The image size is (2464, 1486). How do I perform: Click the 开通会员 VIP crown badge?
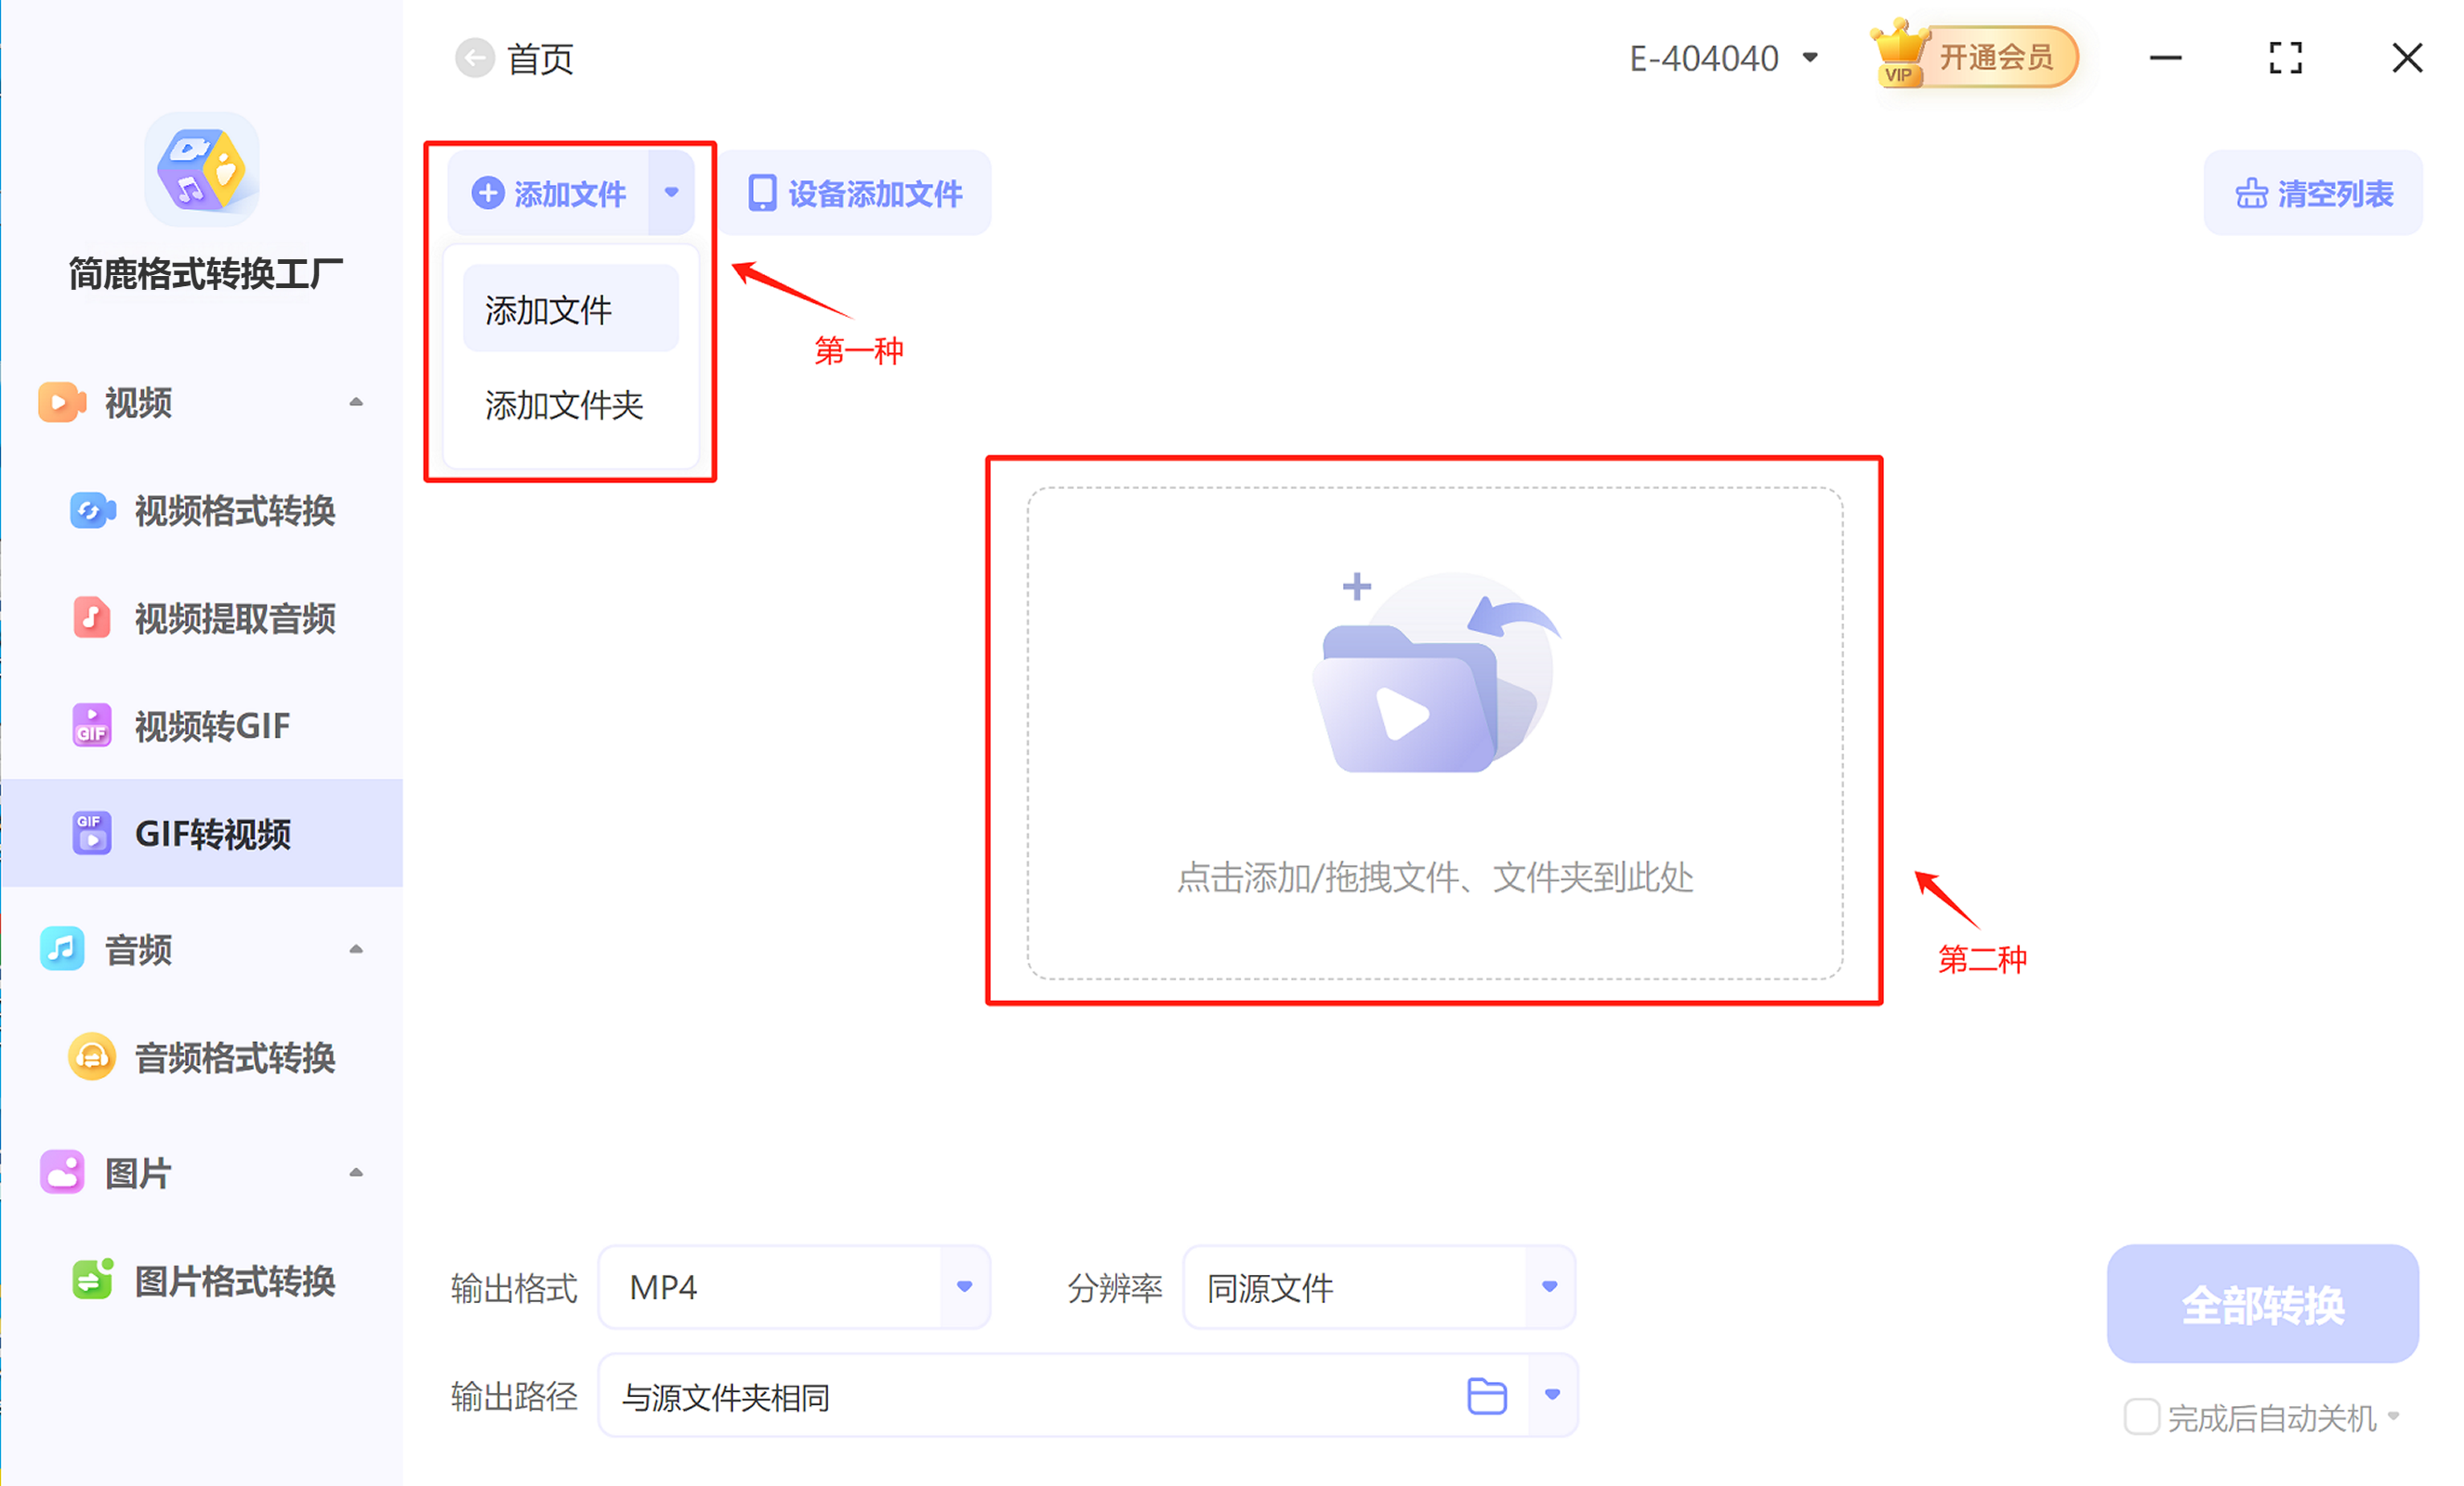(x=1973, y=57)
